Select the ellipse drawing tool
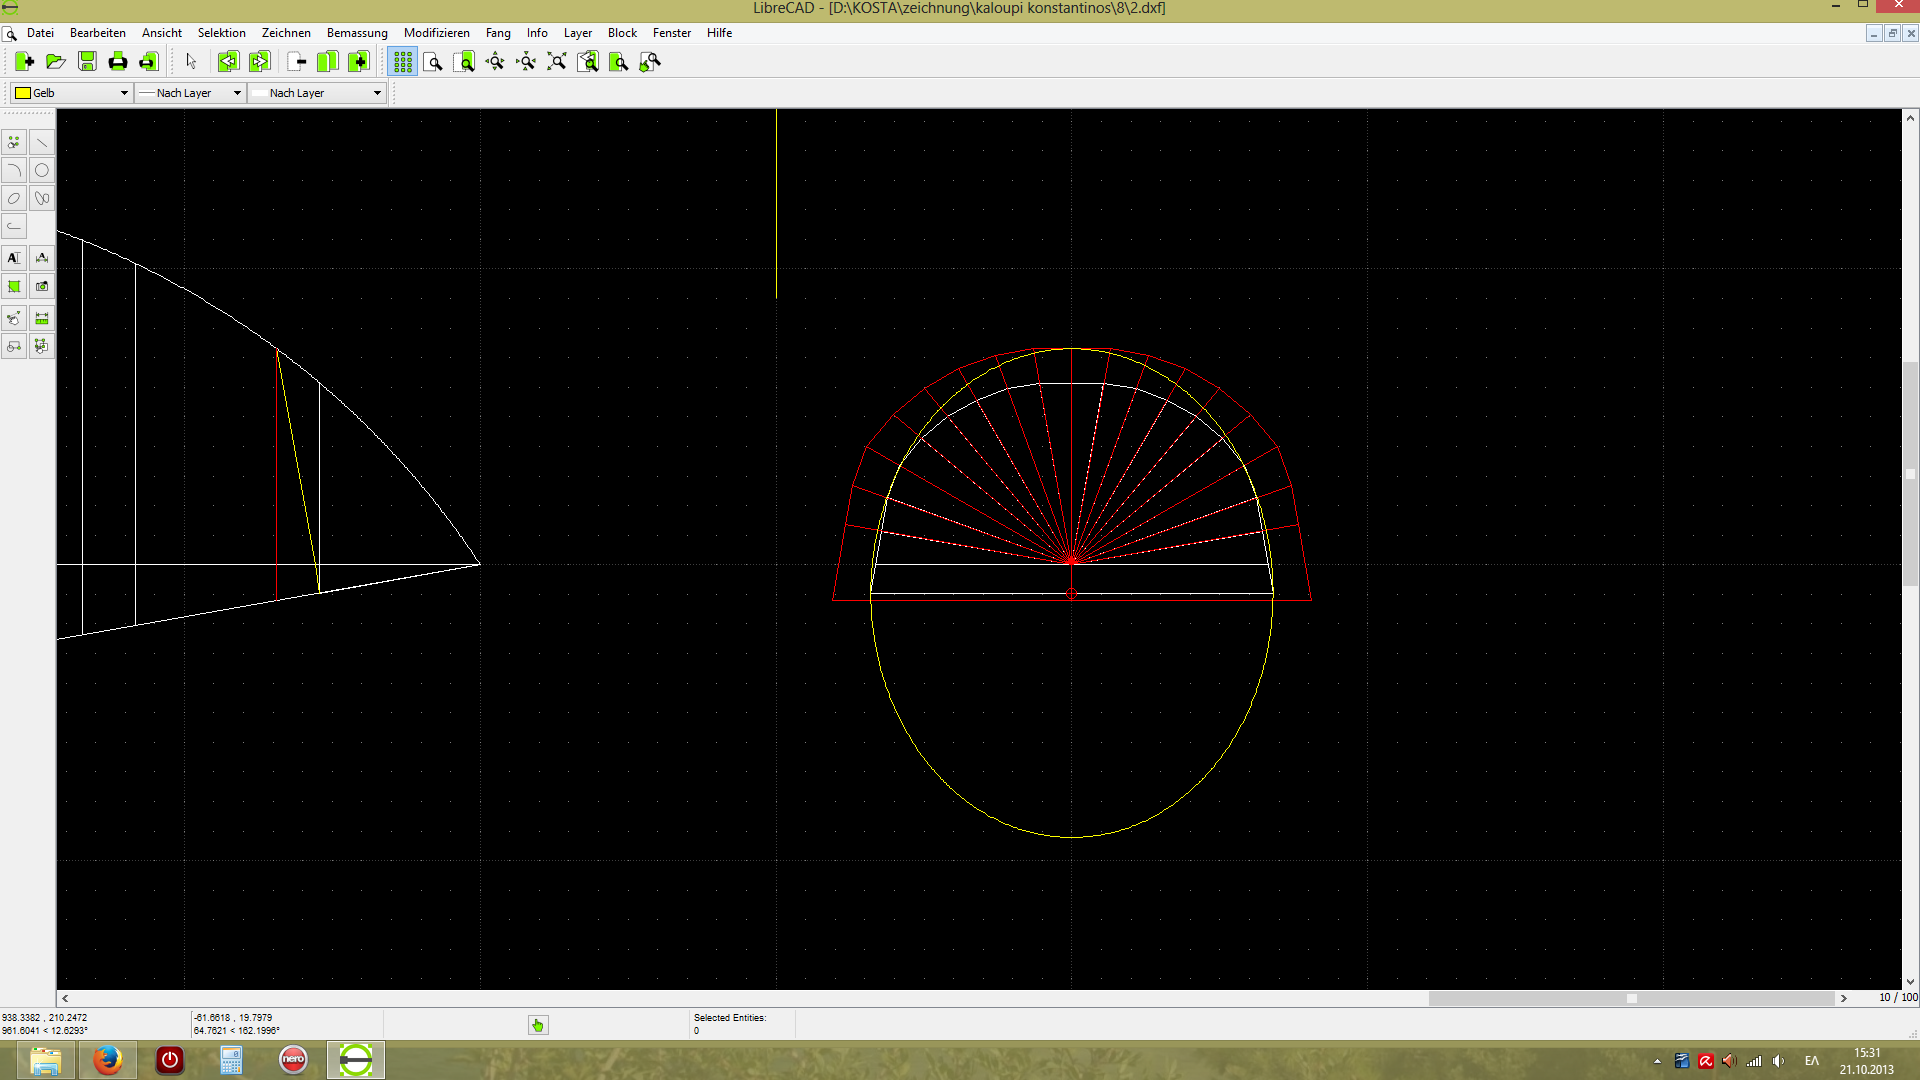Screen dimensions: 1920x1080 pos(14,198)
